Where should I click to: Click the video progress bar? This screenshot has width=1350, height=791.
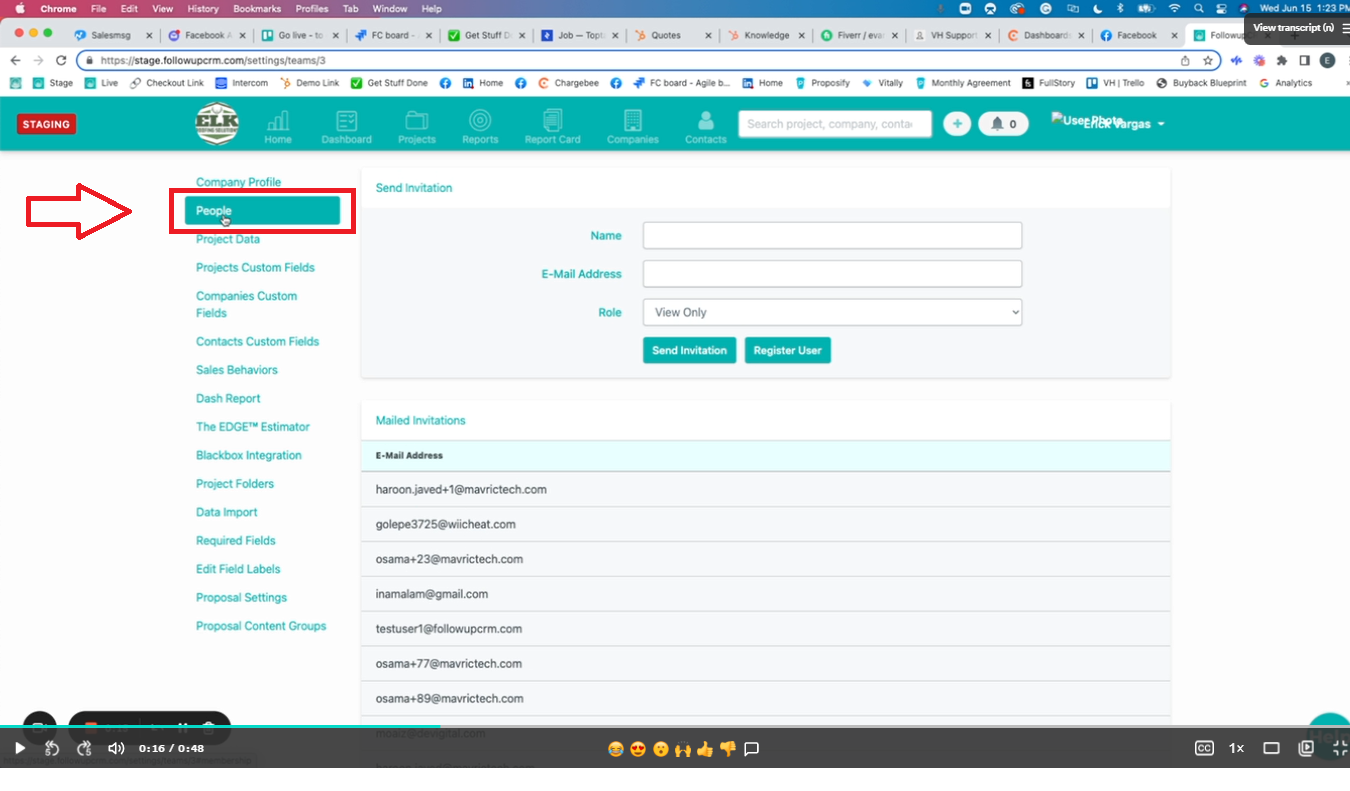pyautogui.click(x=675, y=726)
